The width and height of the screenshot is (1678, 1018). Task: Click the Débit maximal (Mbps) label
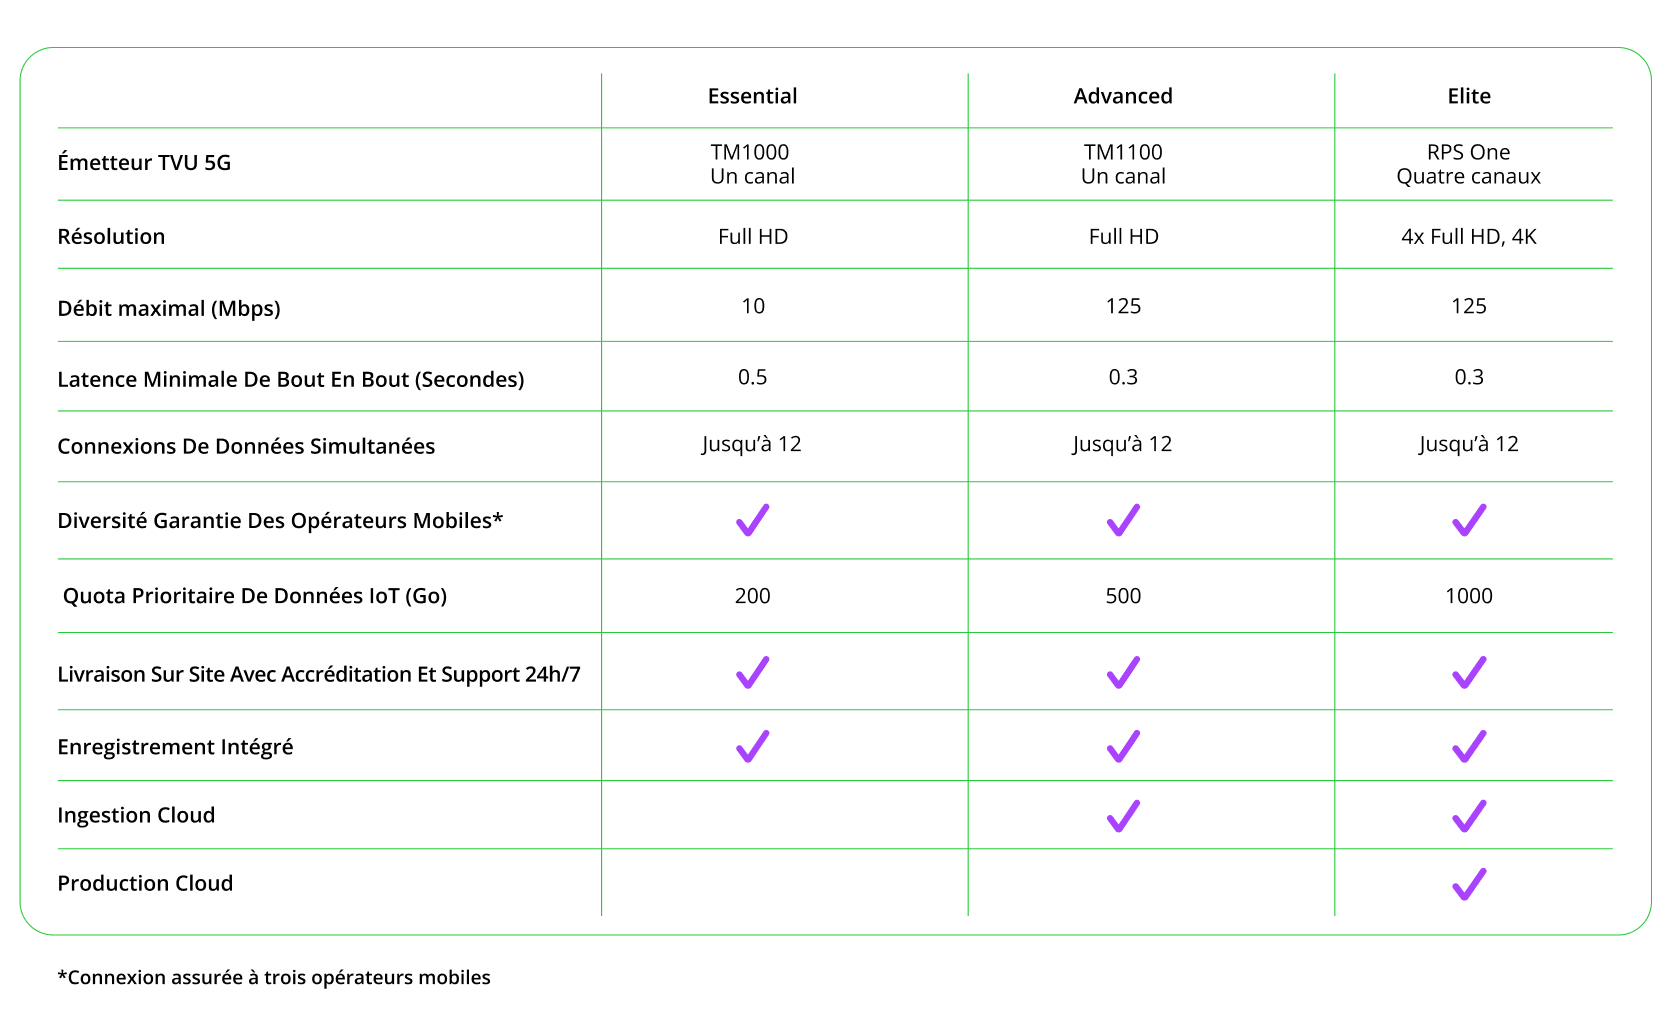pos(169,308)
